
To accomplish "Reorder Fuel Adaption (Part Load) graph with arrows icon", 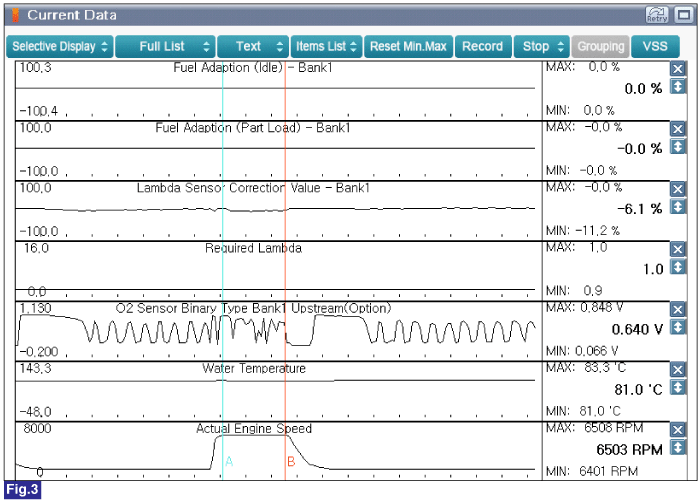I will pyautogui.click(x=678, y=146).
